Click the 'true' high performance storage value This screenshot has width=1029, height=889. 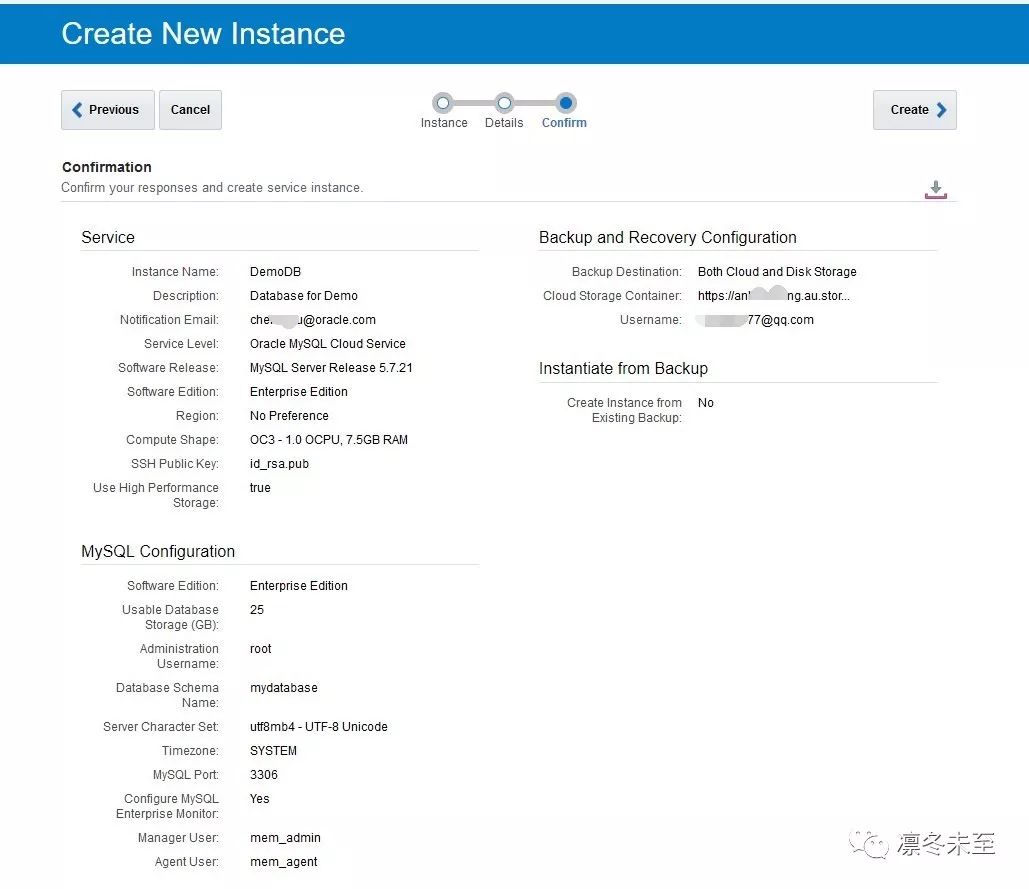[260, 487]
